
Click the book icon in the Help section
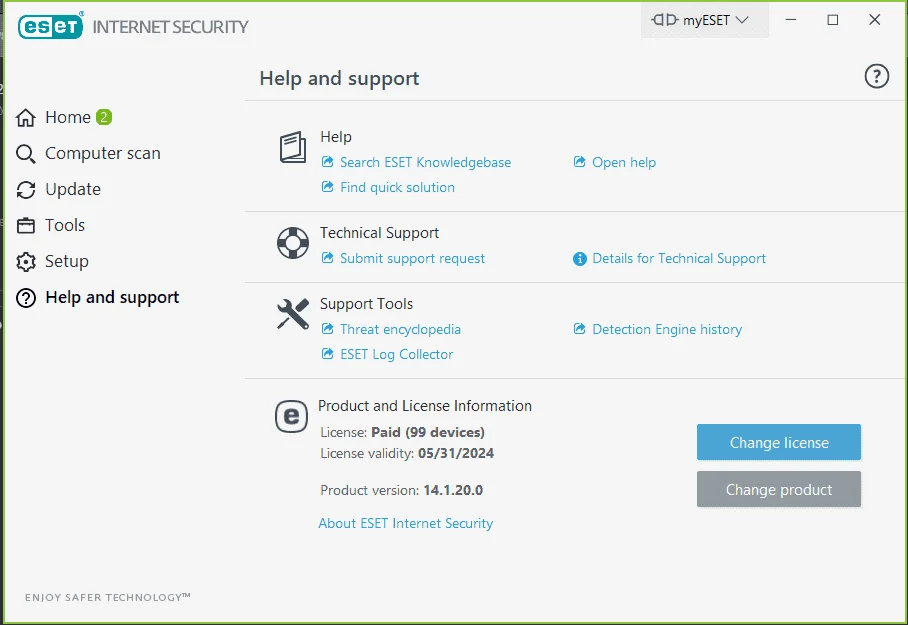pos(293,147)
